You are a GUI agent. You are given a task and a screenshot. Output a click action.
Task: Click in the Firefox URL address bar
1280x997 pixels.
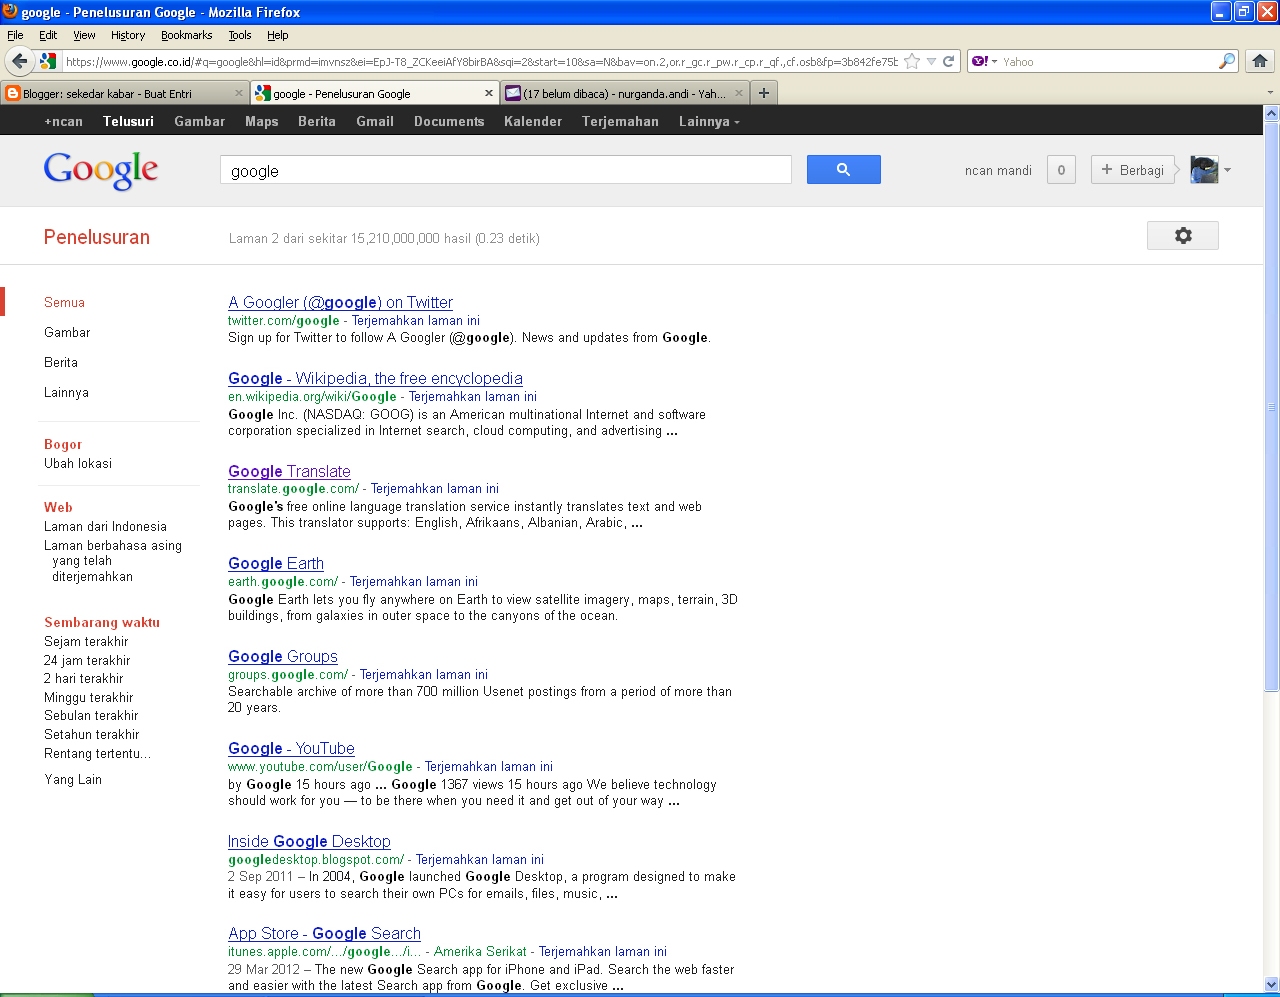click(x=480, y=61)
